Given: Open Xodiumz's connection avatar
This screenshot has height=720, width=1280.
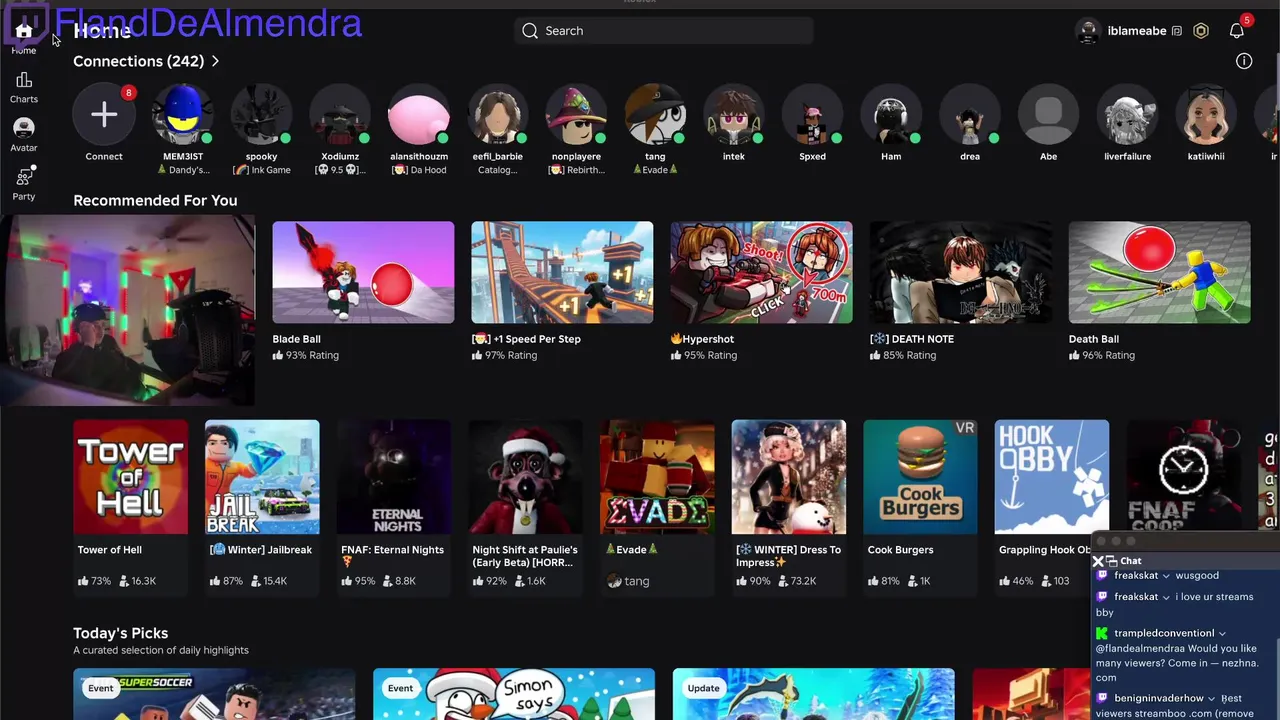Looking at the screenshot, I should click(x=340, y=114).
